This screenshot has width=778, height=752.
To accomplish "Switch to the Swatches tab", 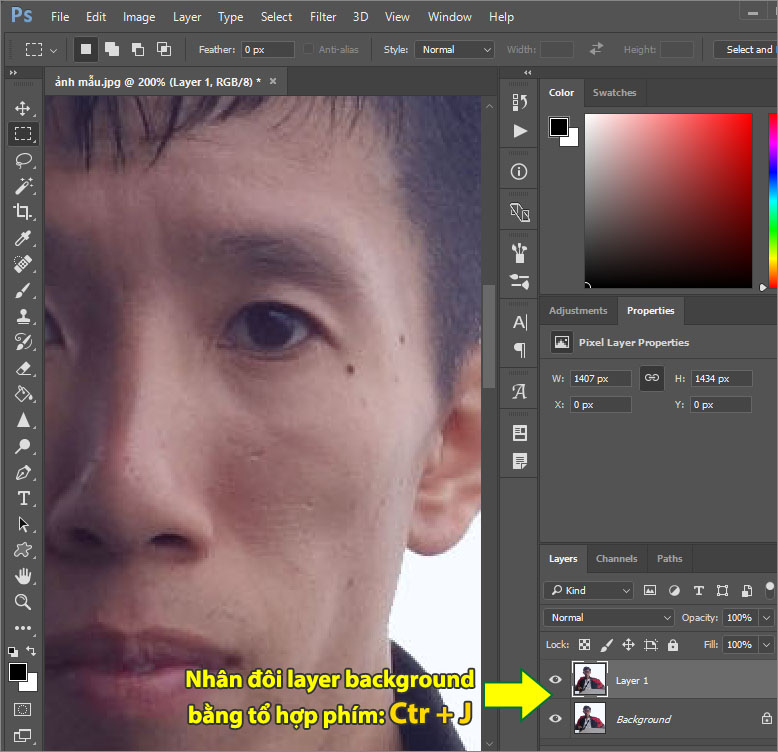I will [614, 93].
